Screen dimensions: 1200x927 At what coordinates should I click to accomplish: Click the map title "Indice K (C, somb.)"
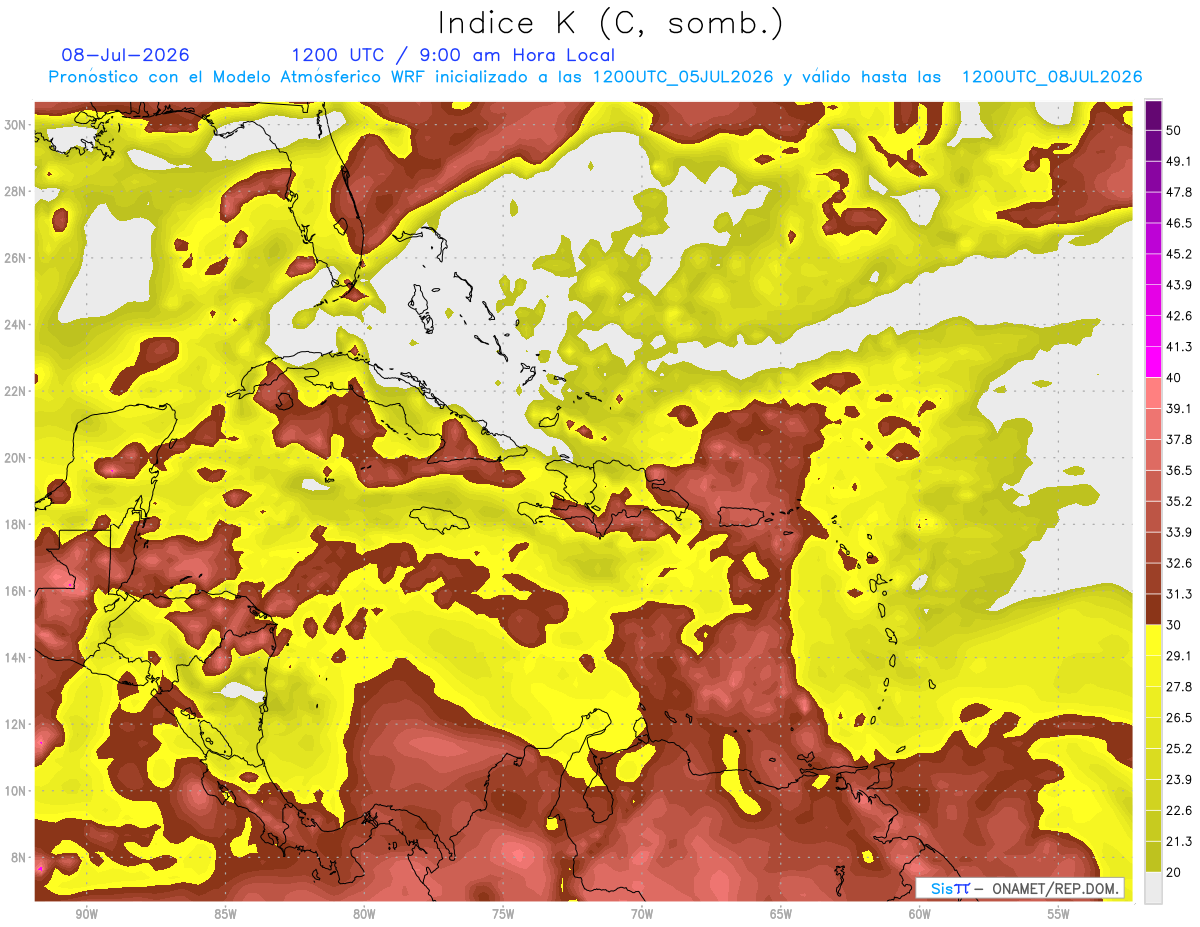point(611,22)
